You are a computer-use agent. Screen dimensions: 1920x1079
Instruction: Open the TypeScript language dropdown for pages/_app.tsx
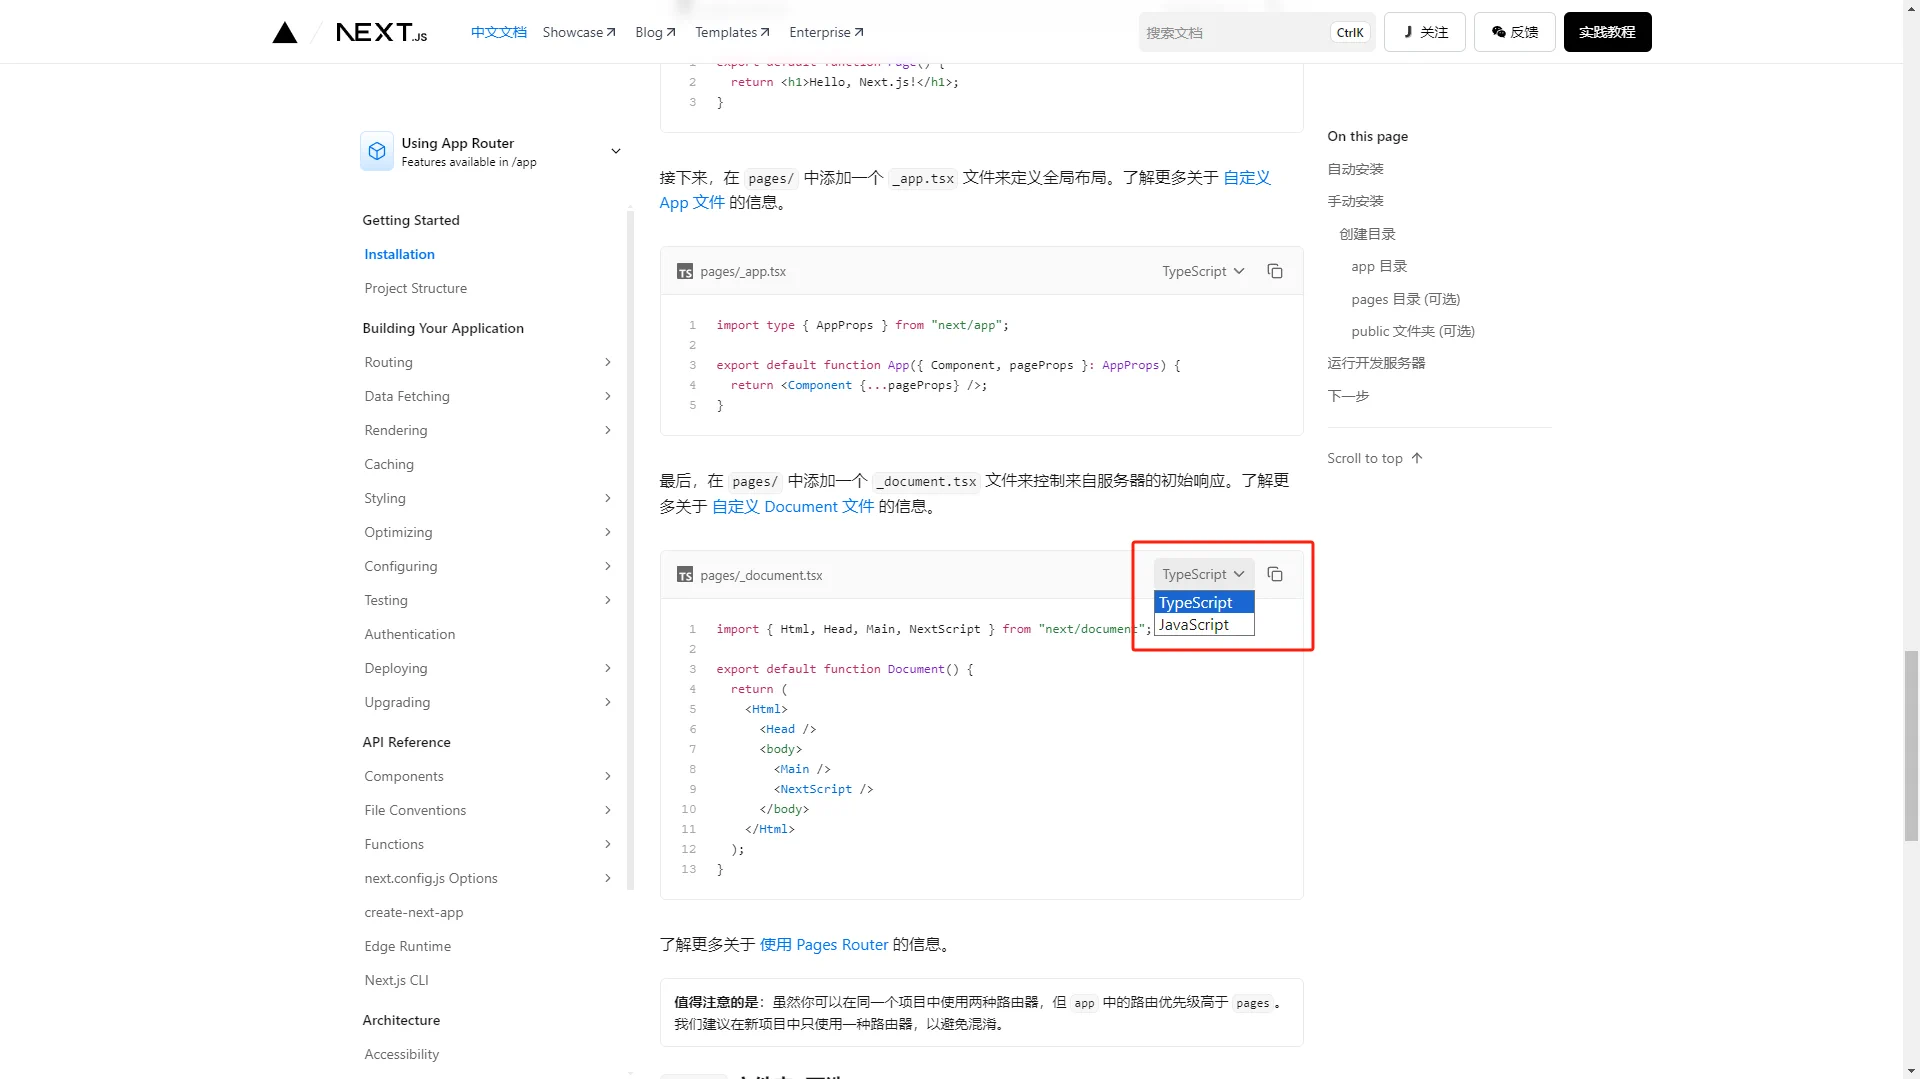coord(1203,271)
